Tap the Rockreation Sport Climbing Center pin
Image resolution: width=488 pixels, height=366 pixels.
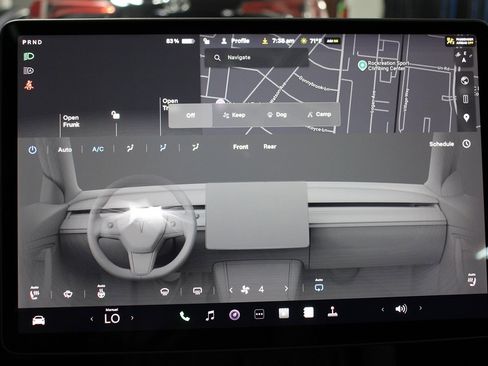click(362, 65)
